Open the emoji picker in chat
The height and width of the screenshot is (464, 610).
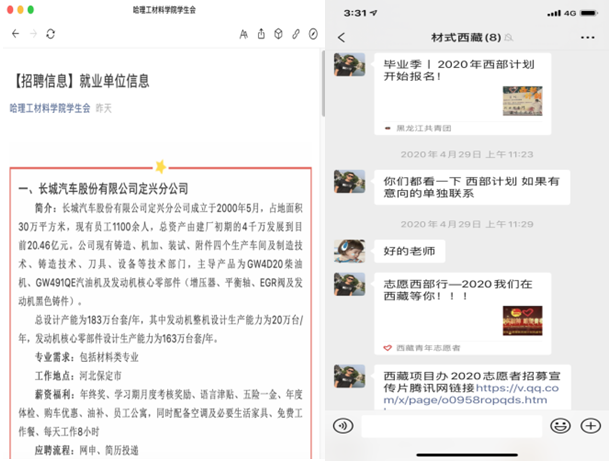click(561, 425)
